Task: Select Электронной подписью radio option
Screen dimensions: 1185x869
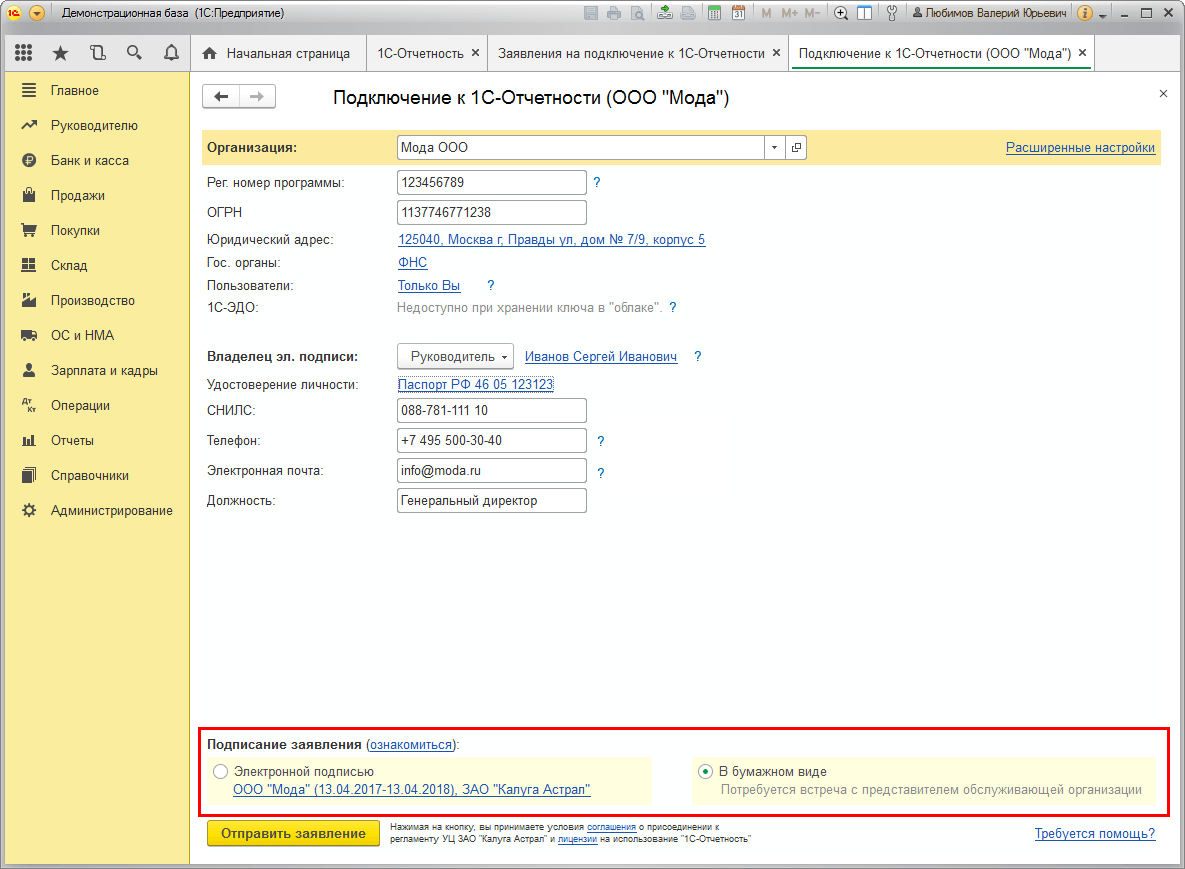Action: point(220,772)
